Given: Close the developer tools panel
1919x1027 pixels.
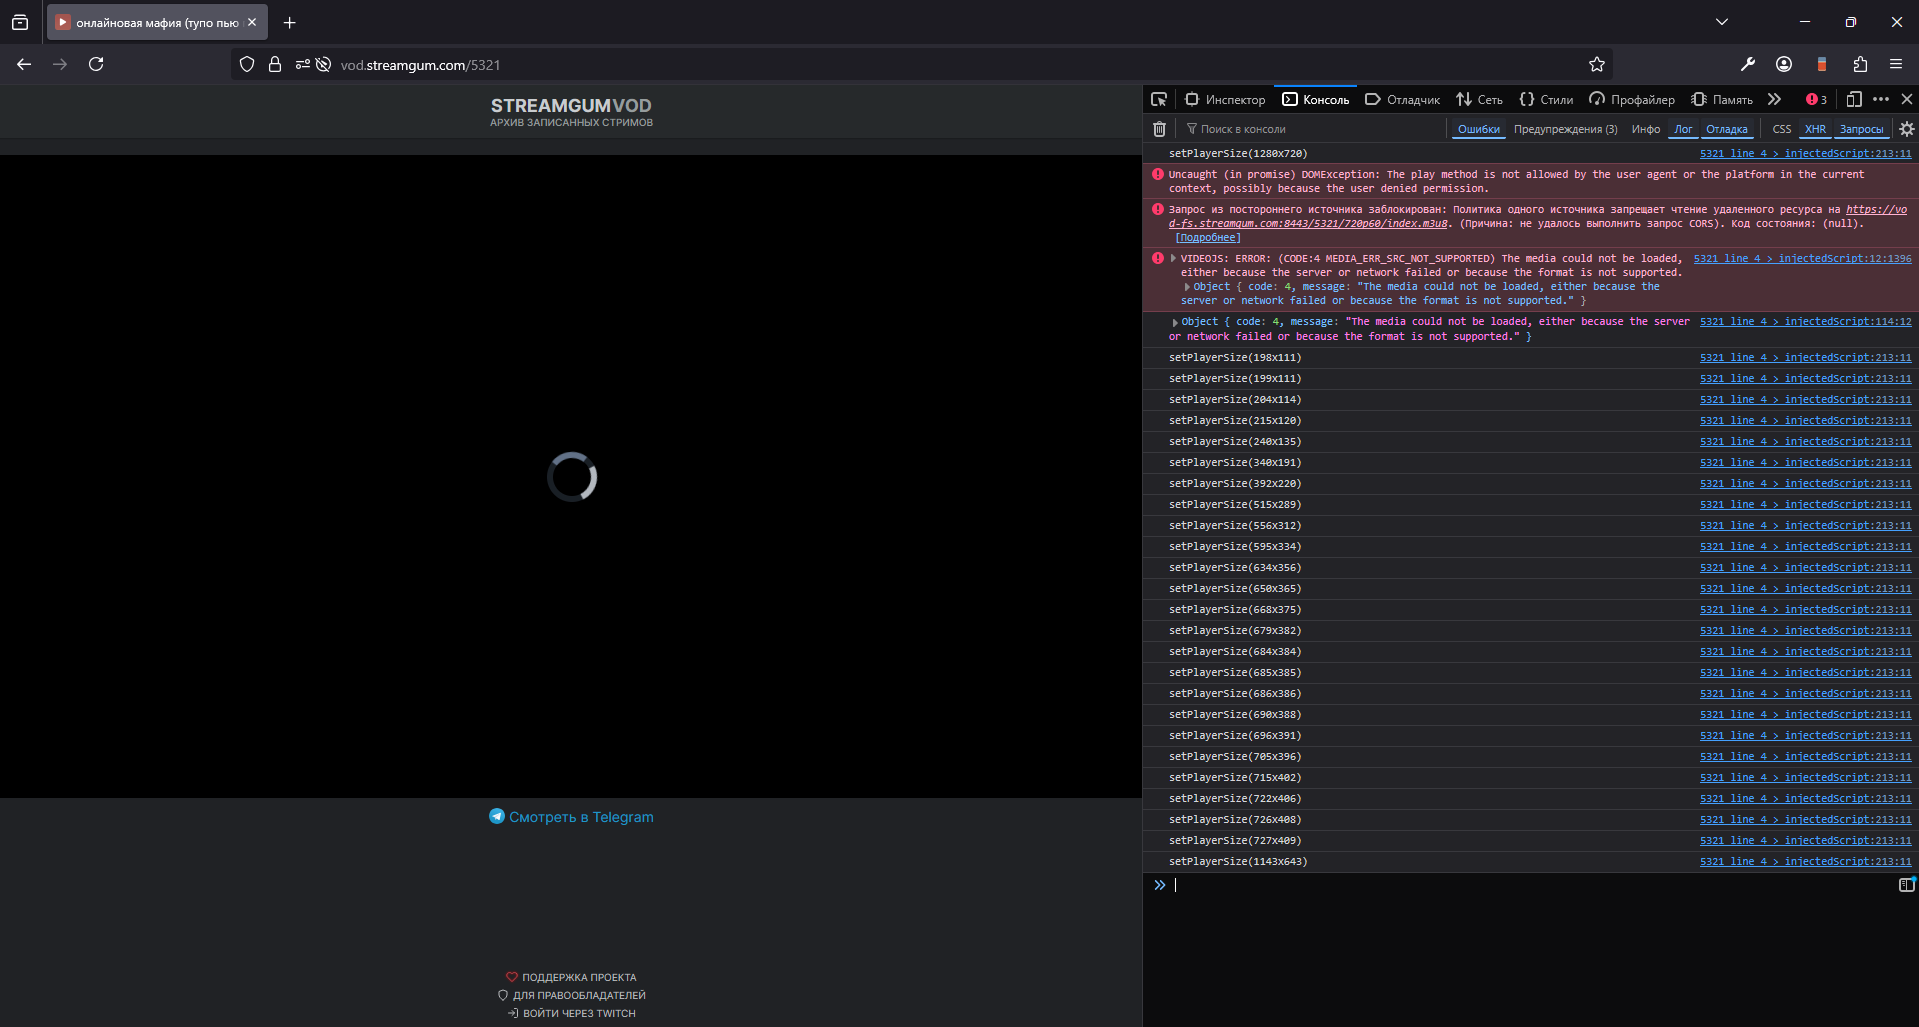Looking at the screenshot, I should pyautogui.click(x=1907, y=99).
